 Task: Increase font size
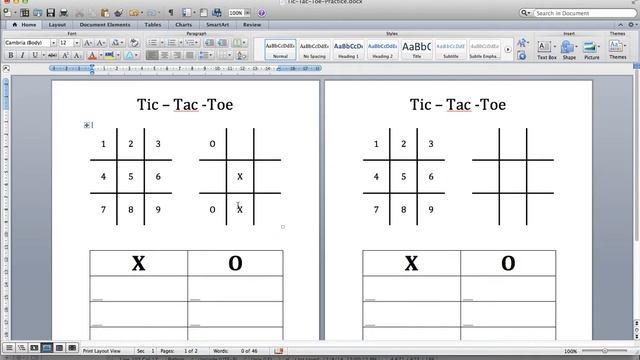click(87, 42)
